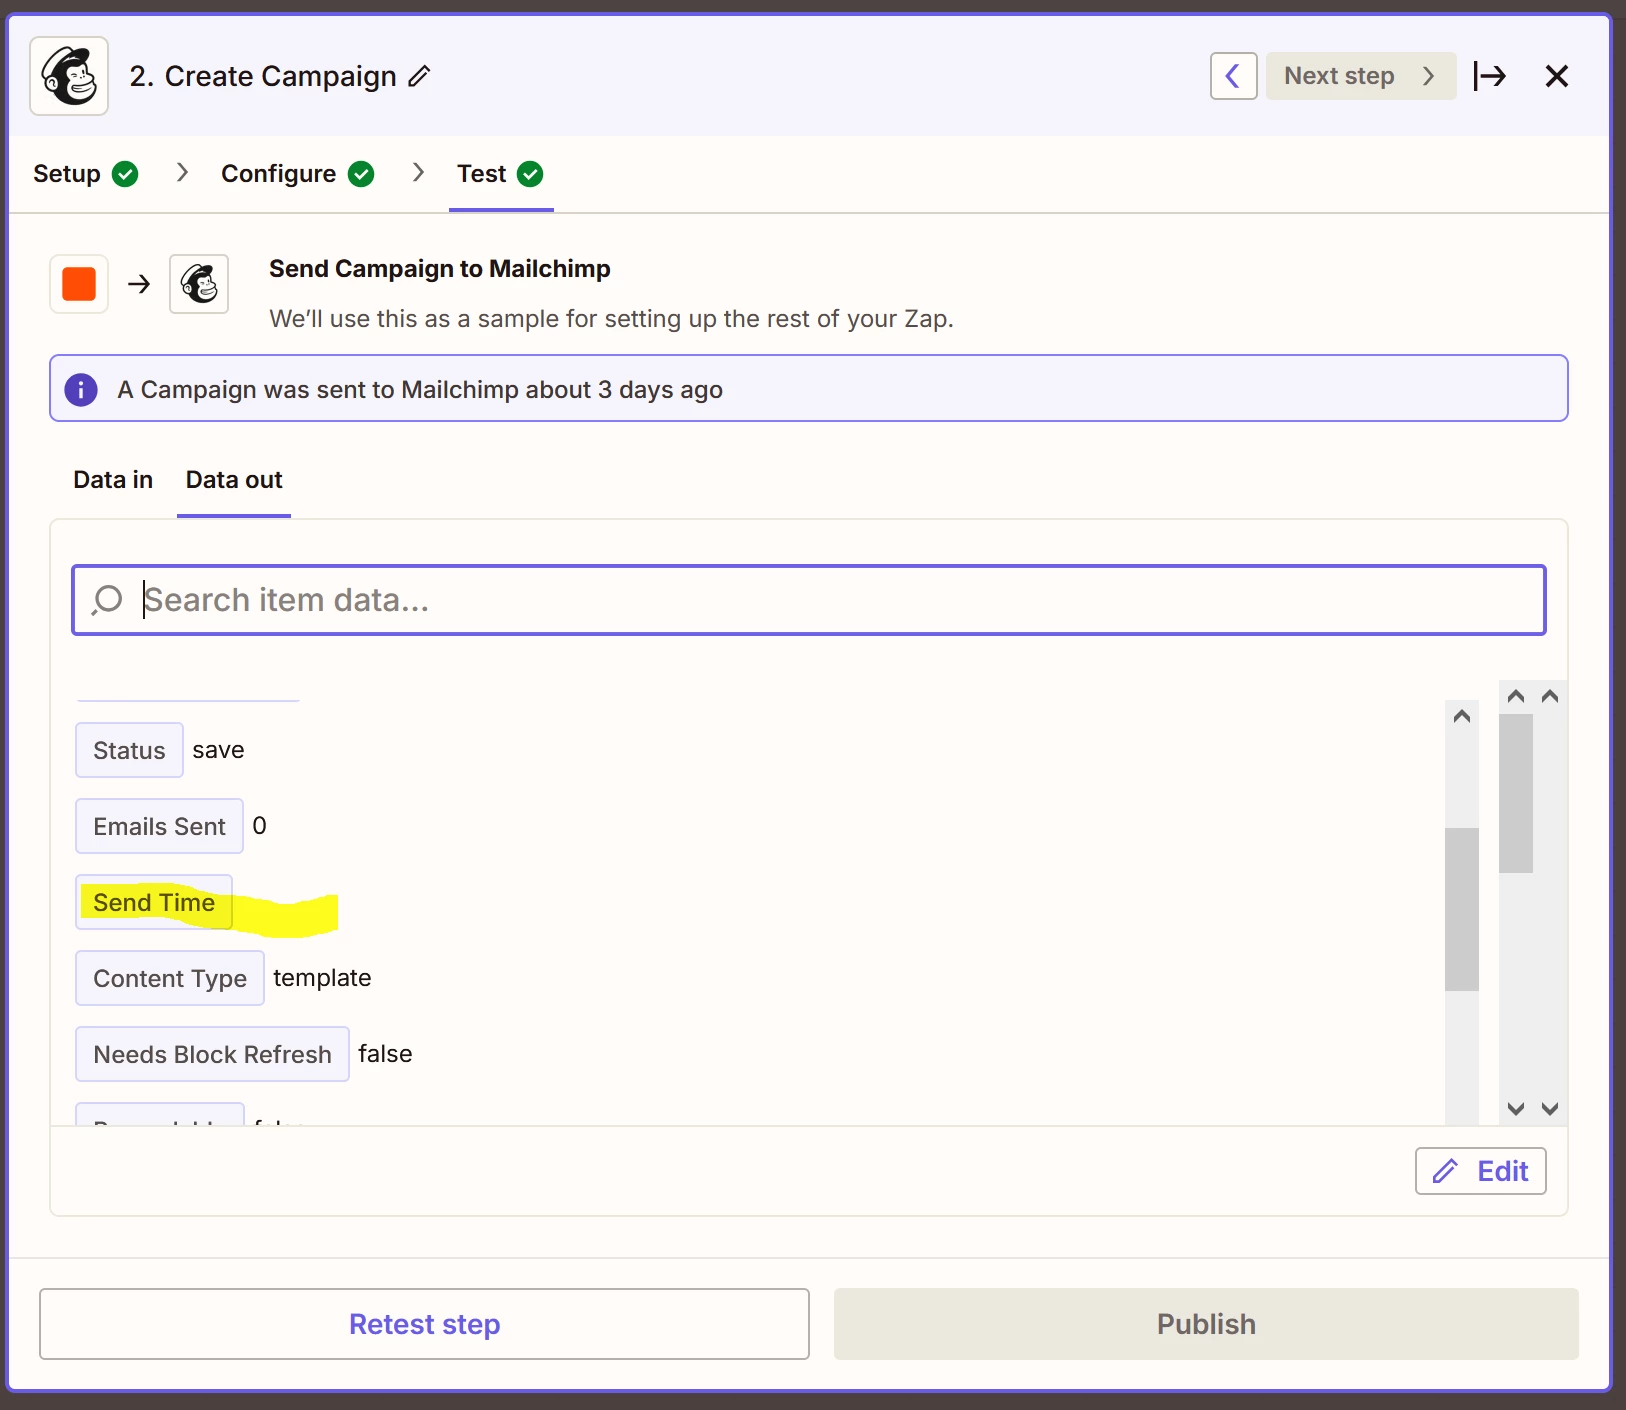Click the green check beside Setup
This screenshot has height=1410, width=1626.
point(125,174)
